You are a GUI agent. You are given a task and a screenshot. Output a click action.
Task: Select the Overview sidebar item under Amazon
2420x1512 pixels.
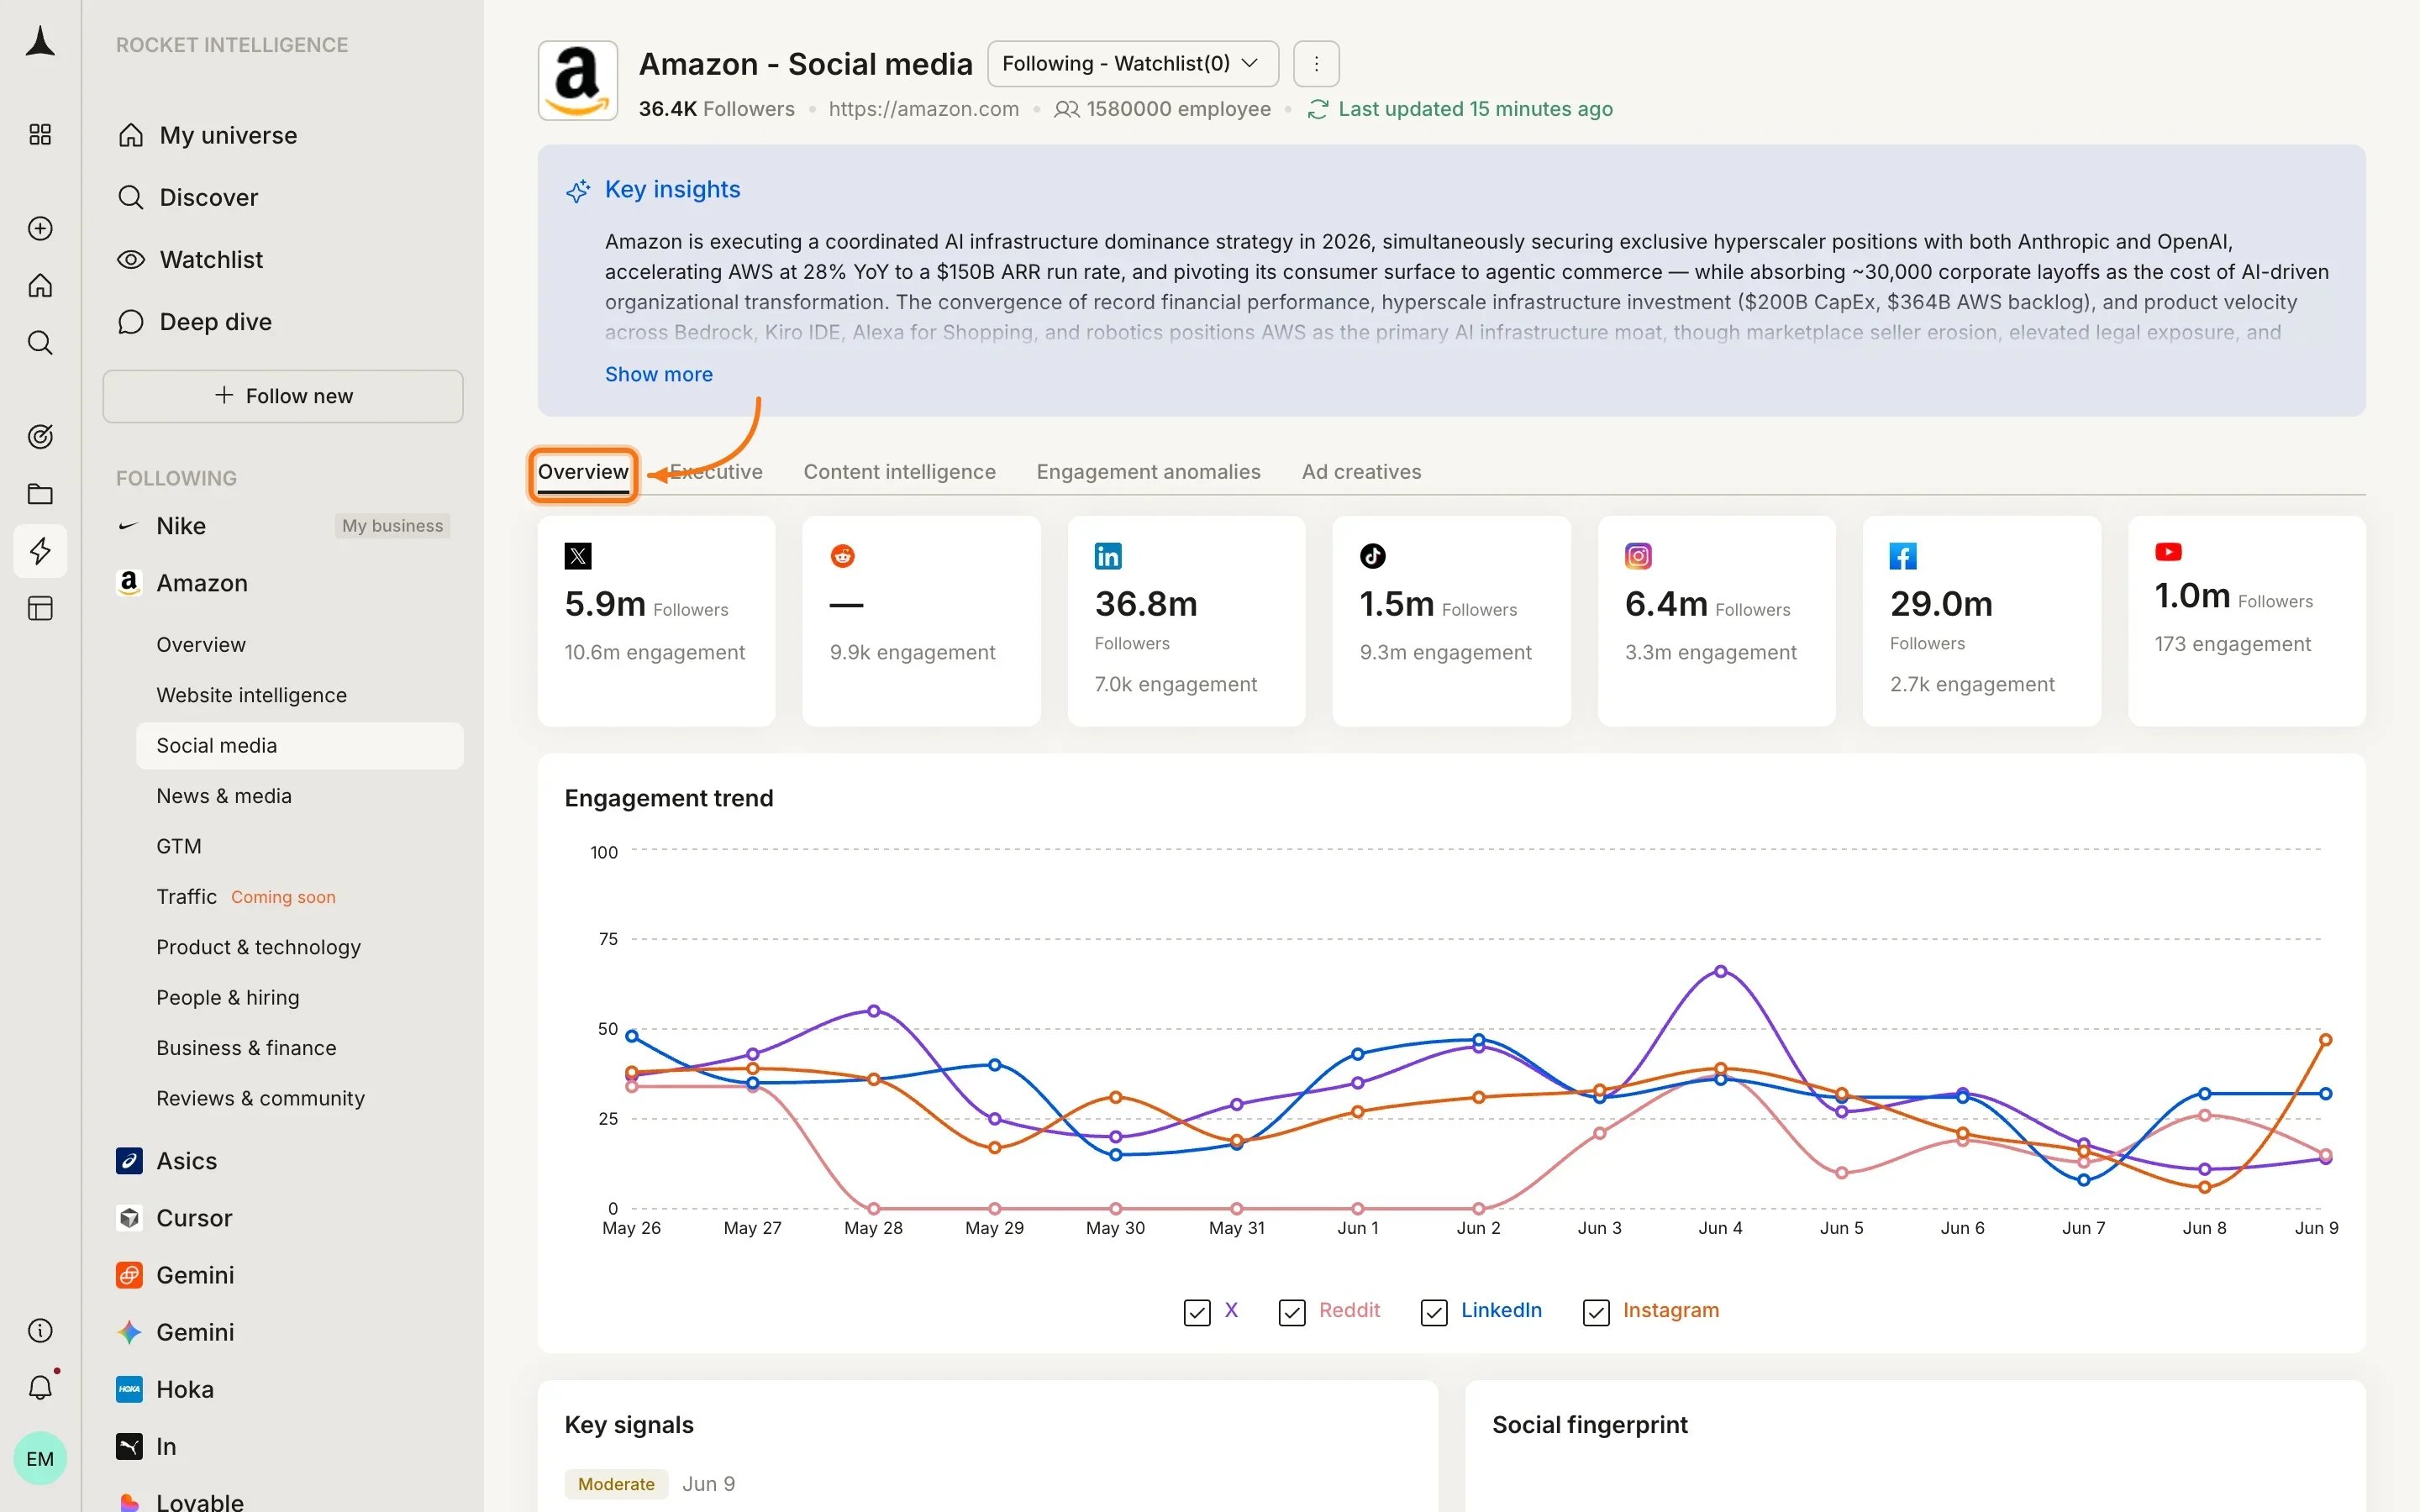(x=201, y=645)
